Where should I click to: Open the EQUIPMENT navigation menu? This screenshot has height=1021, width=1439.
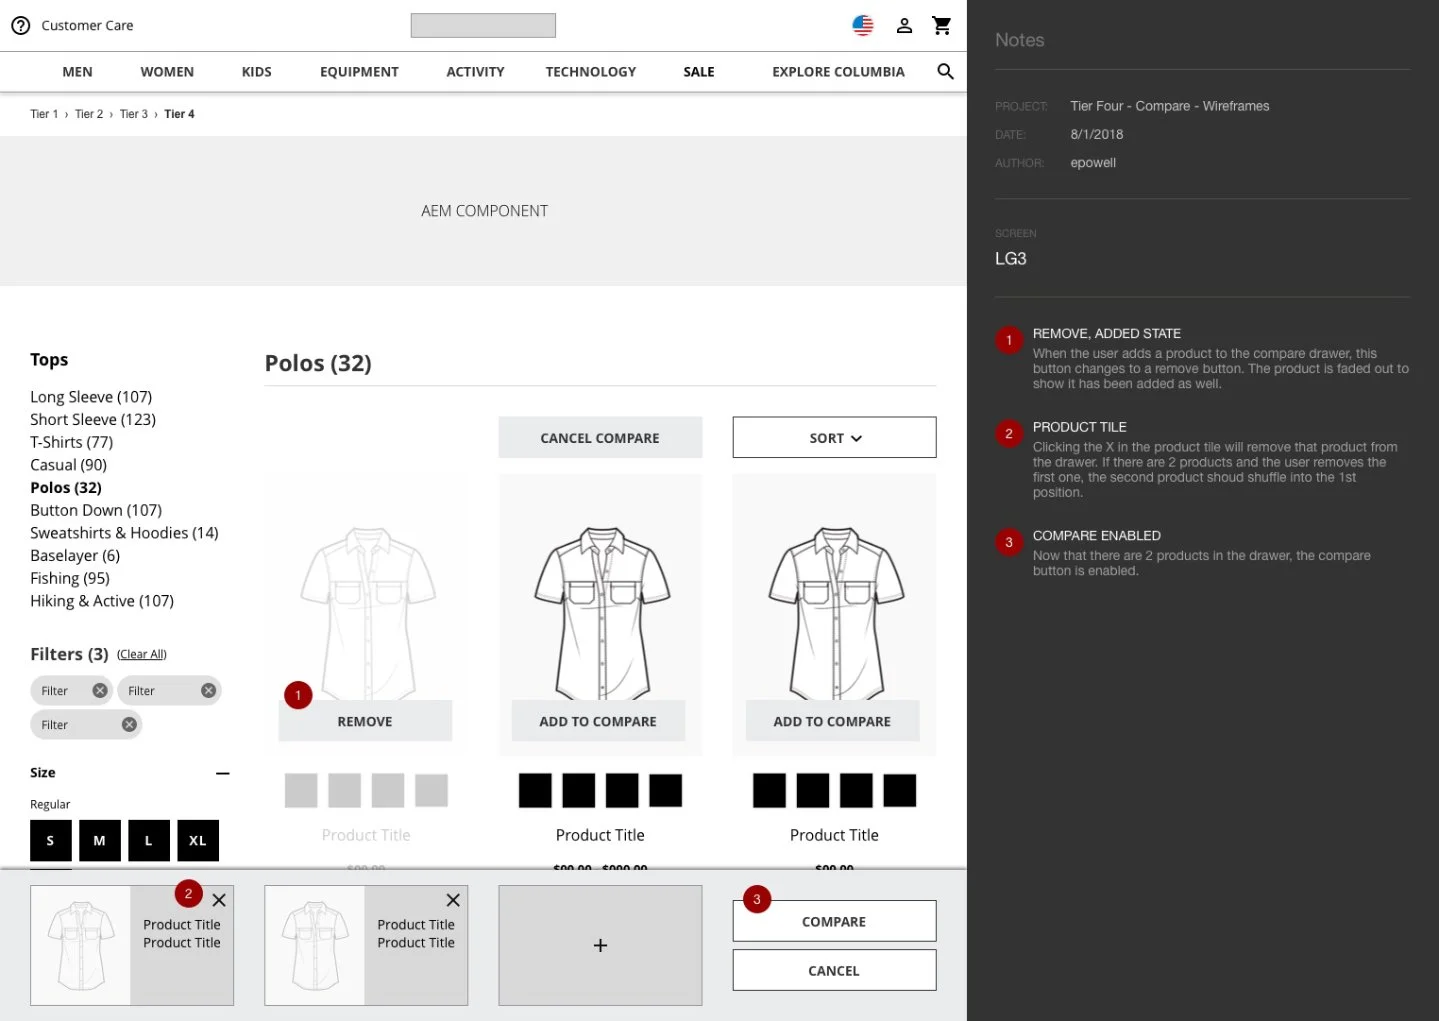tap(359, 72)
